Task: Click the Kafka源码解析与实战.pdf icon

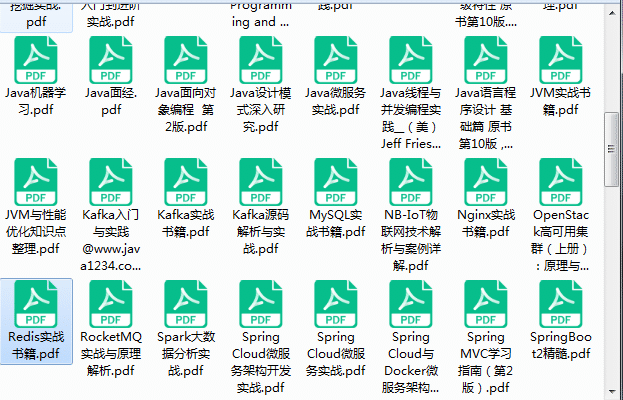Action: pyautogui.click(x=261, y=182)
